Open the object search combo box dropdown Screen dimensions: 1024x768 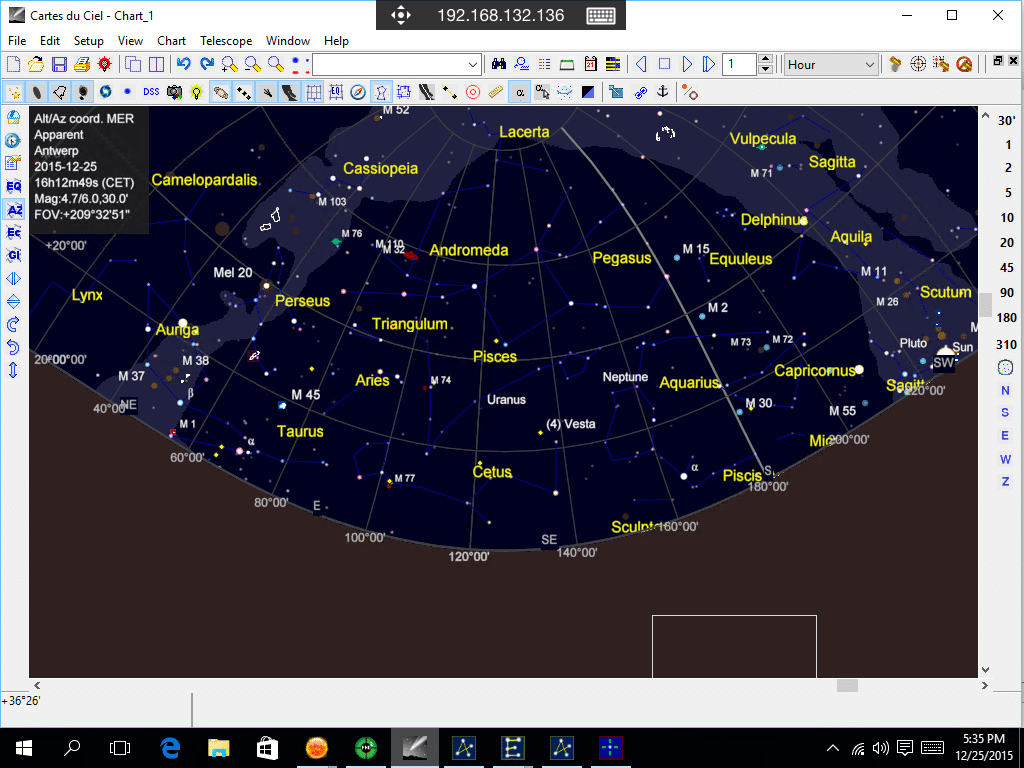click(x=473, y=65)
